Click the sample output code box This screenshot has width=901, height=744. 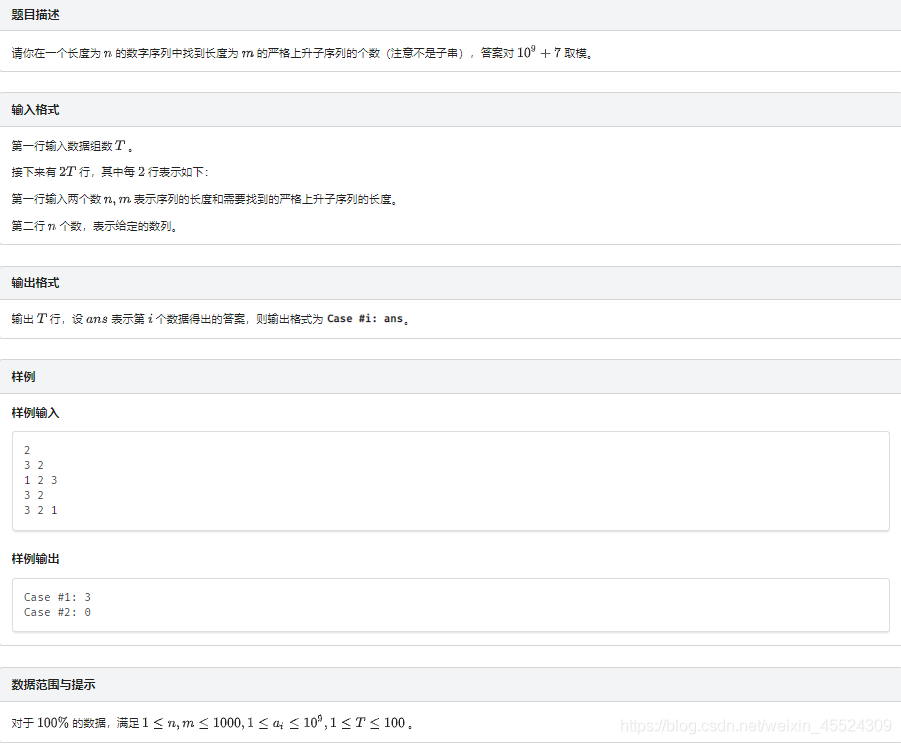point(450,605)
